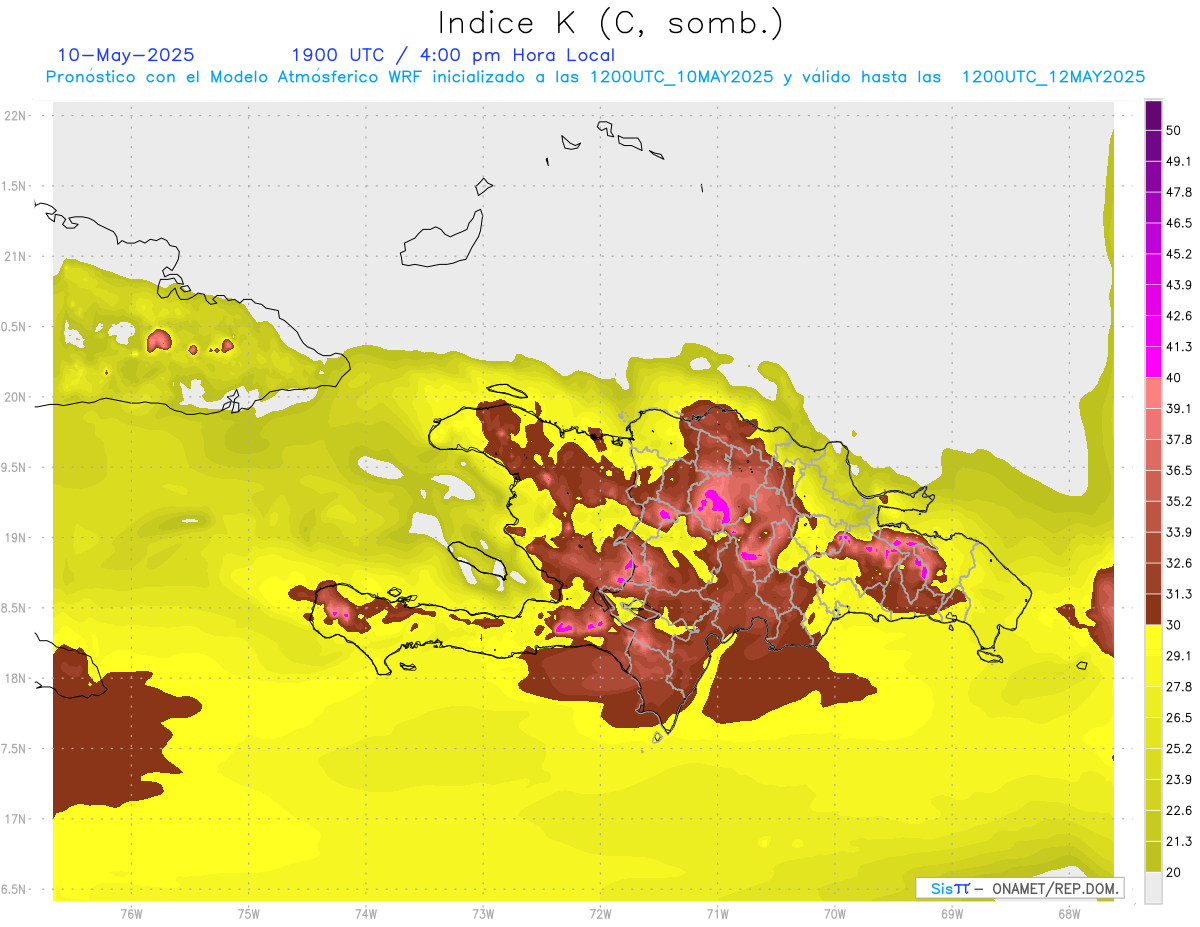1200x927 pixels.
Task: Click the "22.6" color scale value
Action: pyautogui.click(x=1179, y=811)
